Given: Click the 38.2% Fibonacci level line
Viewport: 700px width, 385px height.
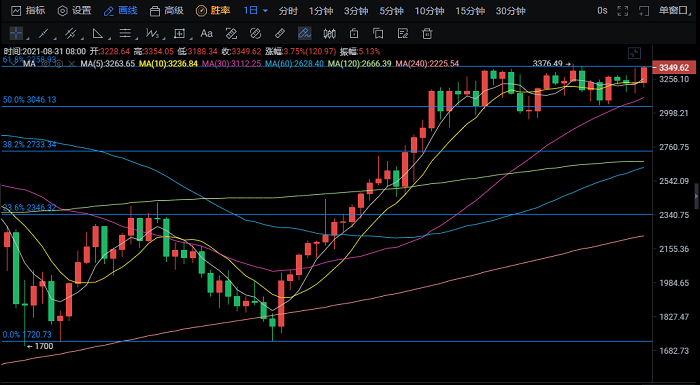Looking at the screenshot, I should click(327, 151).
